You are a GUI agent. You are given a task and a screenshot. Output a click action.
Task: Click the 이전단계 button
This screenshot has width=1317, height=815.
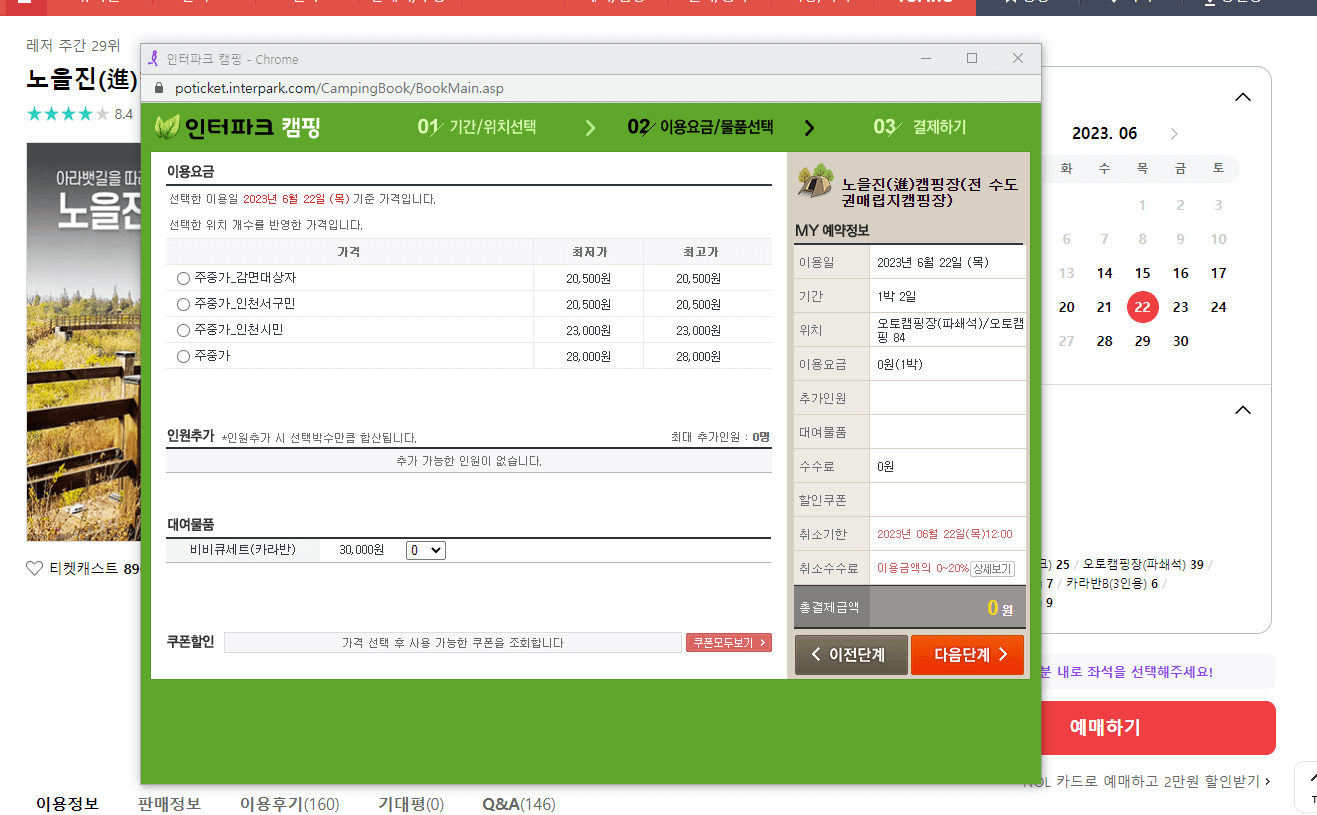tap(851, 655)
